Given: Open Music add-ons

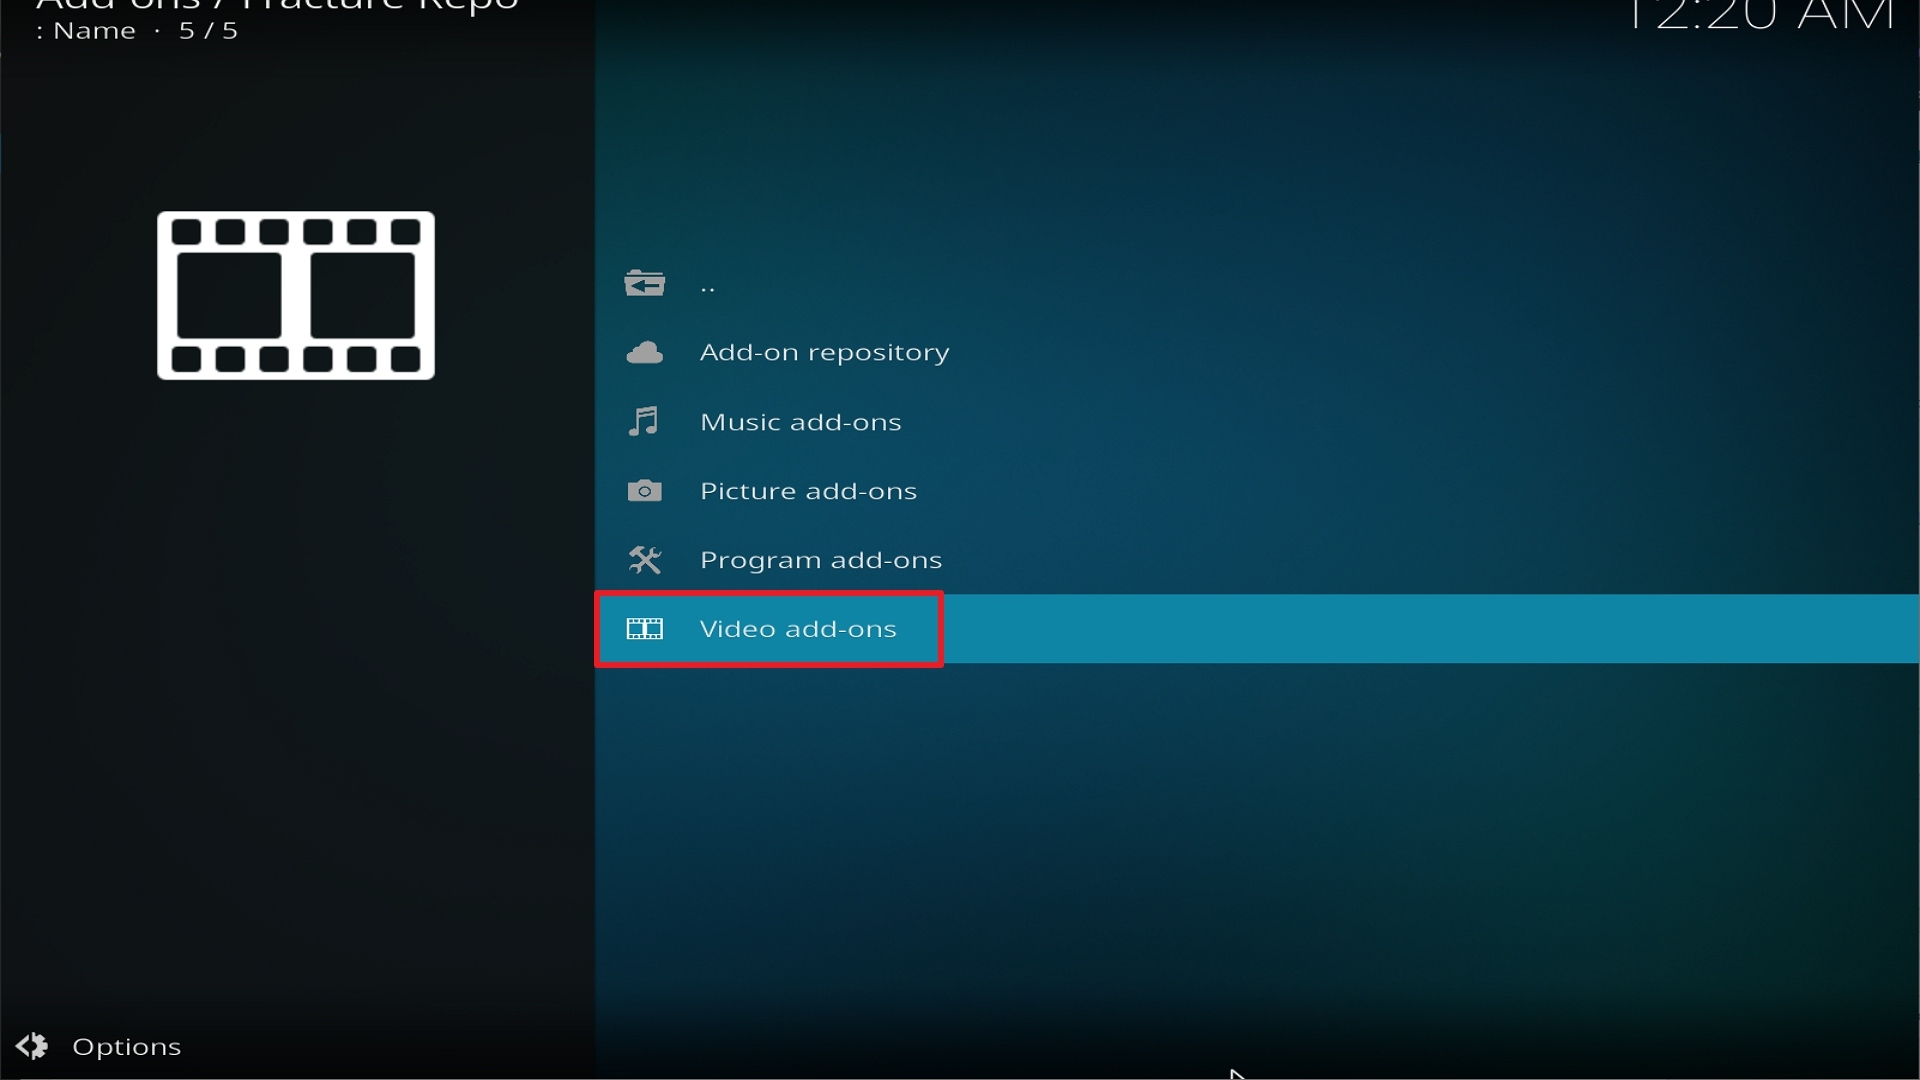Looking at the screenshot, I should click(x=1257, y=421).
